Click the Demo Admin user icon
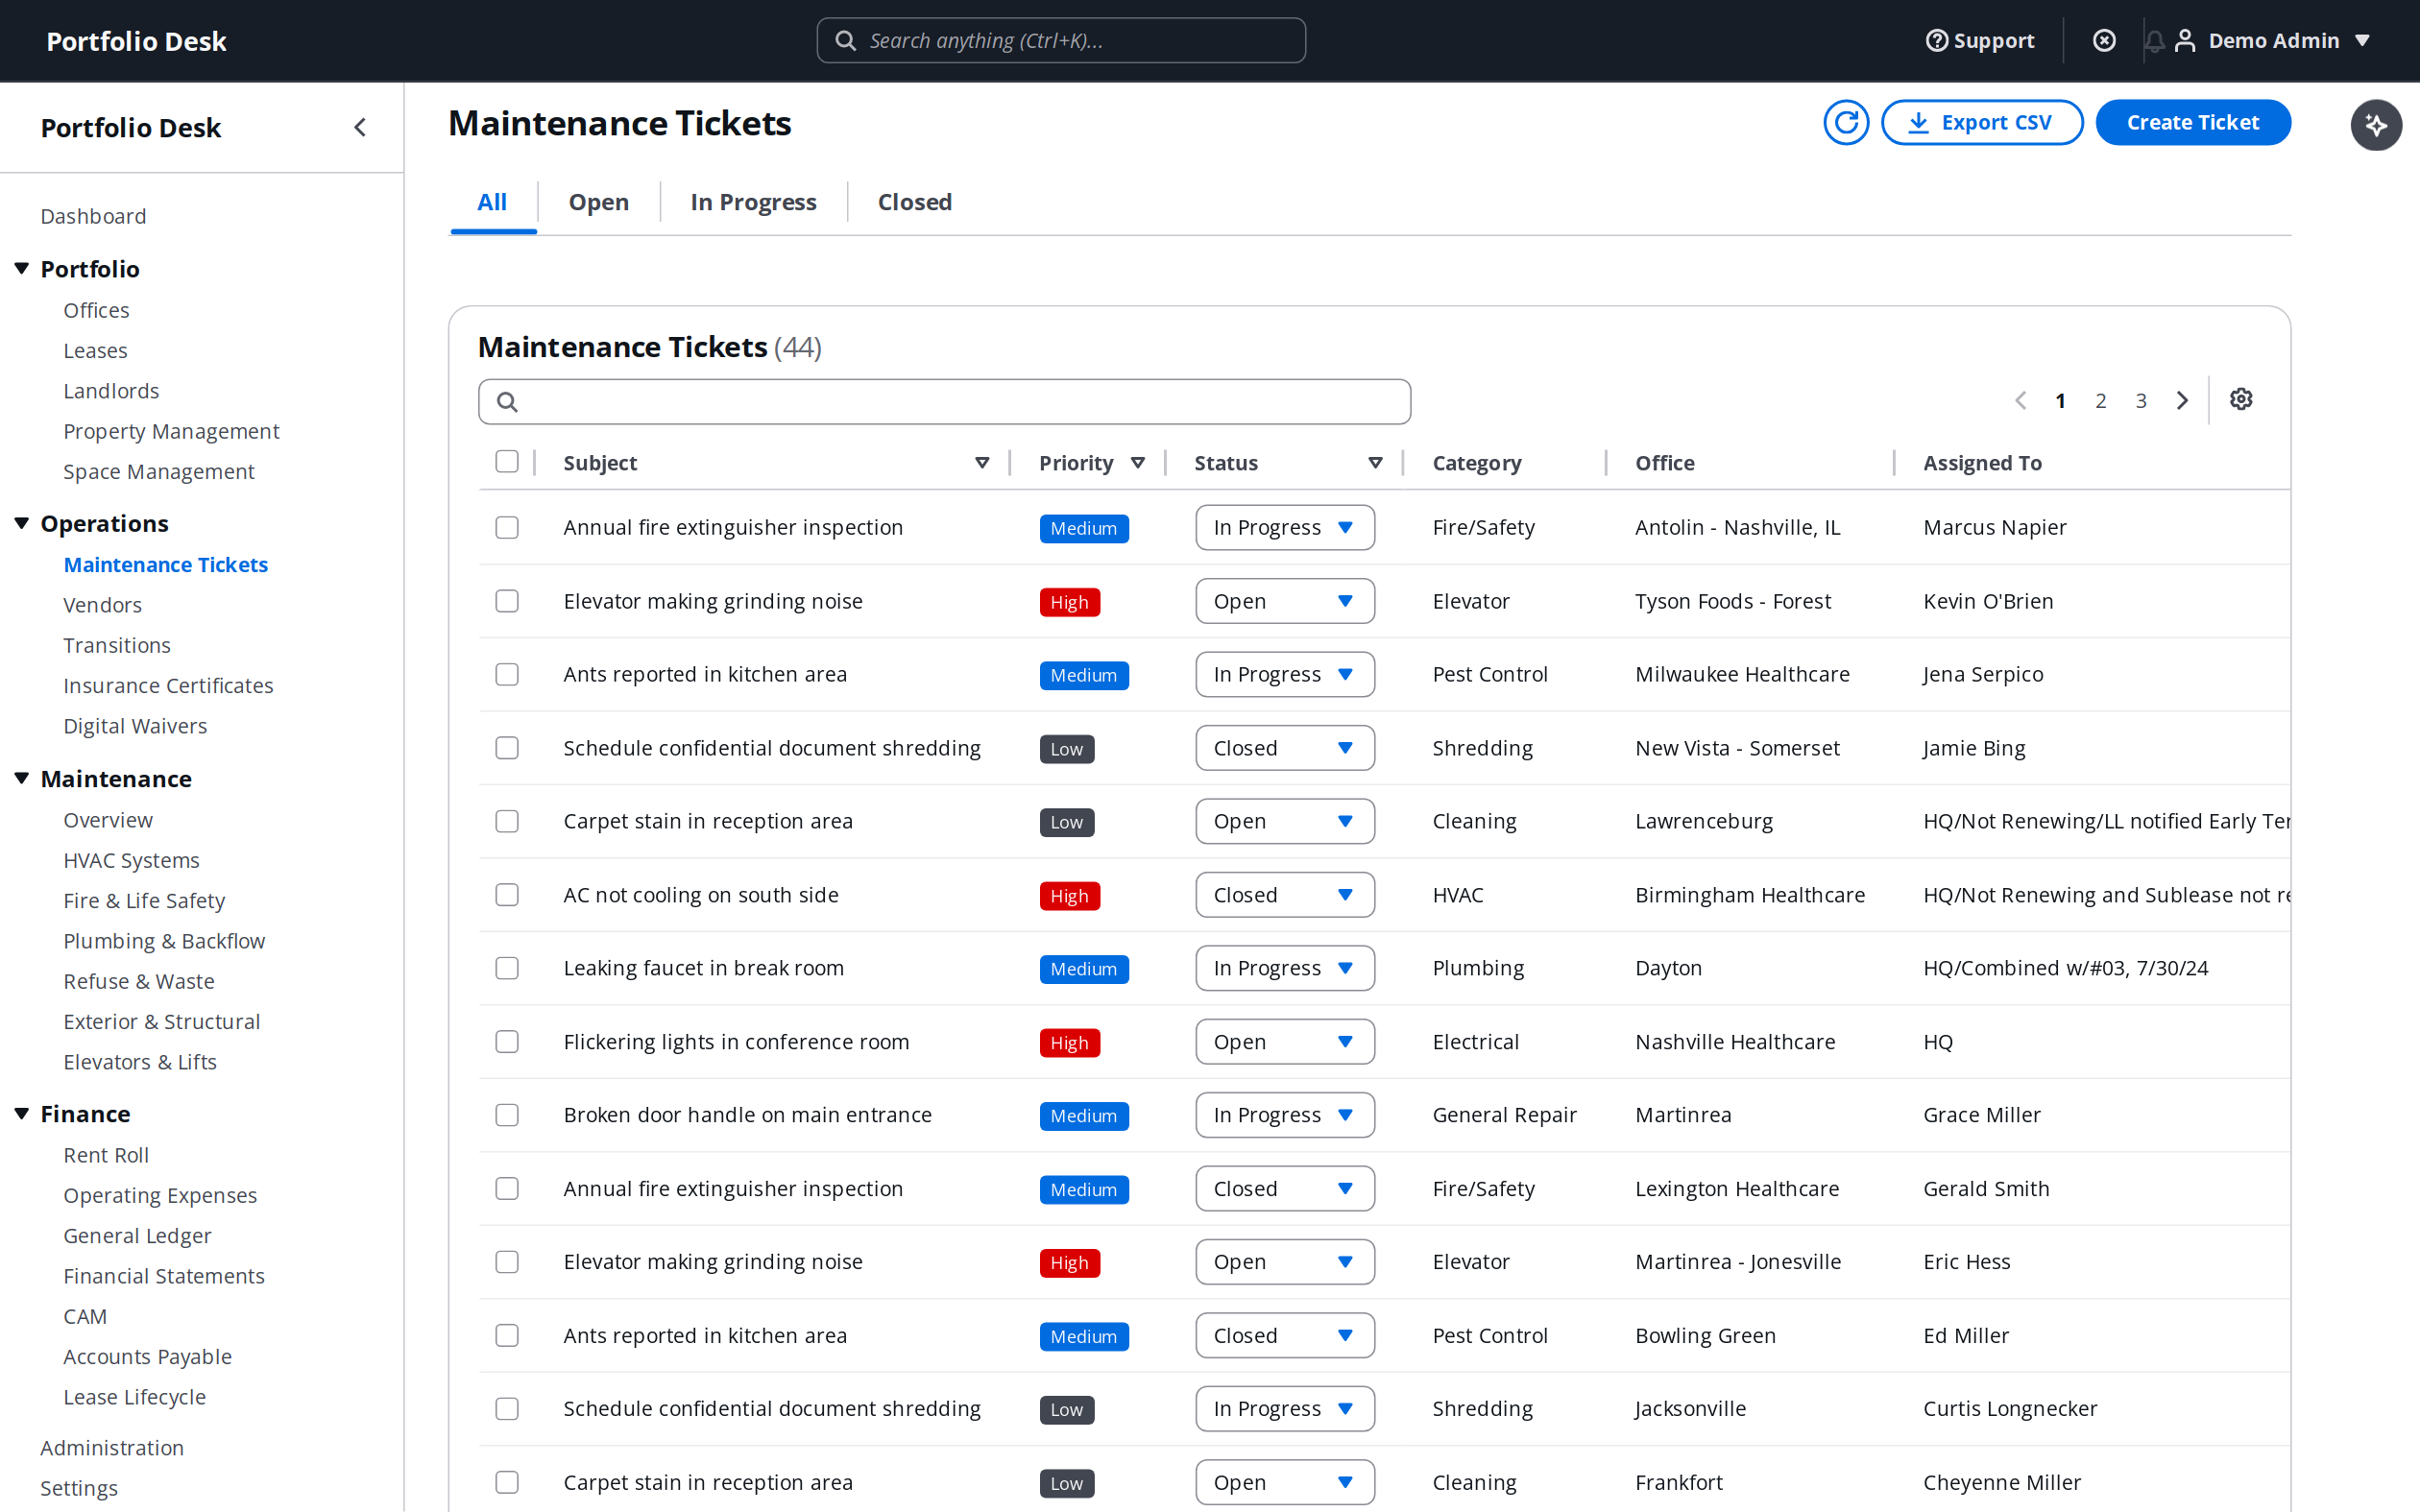Image resolution: width=2420 pixels, height=1512 pixels. (2185, 40)
